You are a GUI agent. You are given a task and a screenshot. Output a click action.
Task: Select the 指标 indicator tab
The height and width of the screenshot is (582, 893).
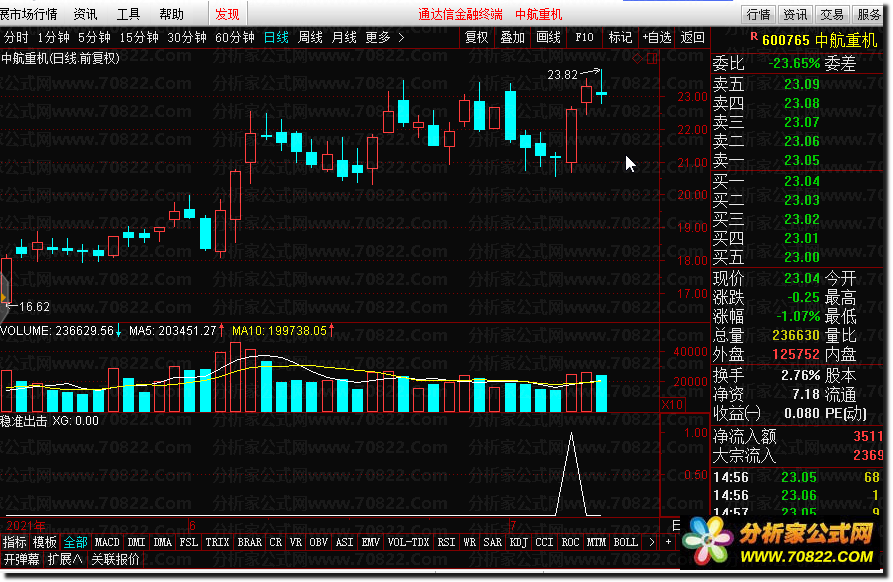pyautogui.click(x=14, y=542)
